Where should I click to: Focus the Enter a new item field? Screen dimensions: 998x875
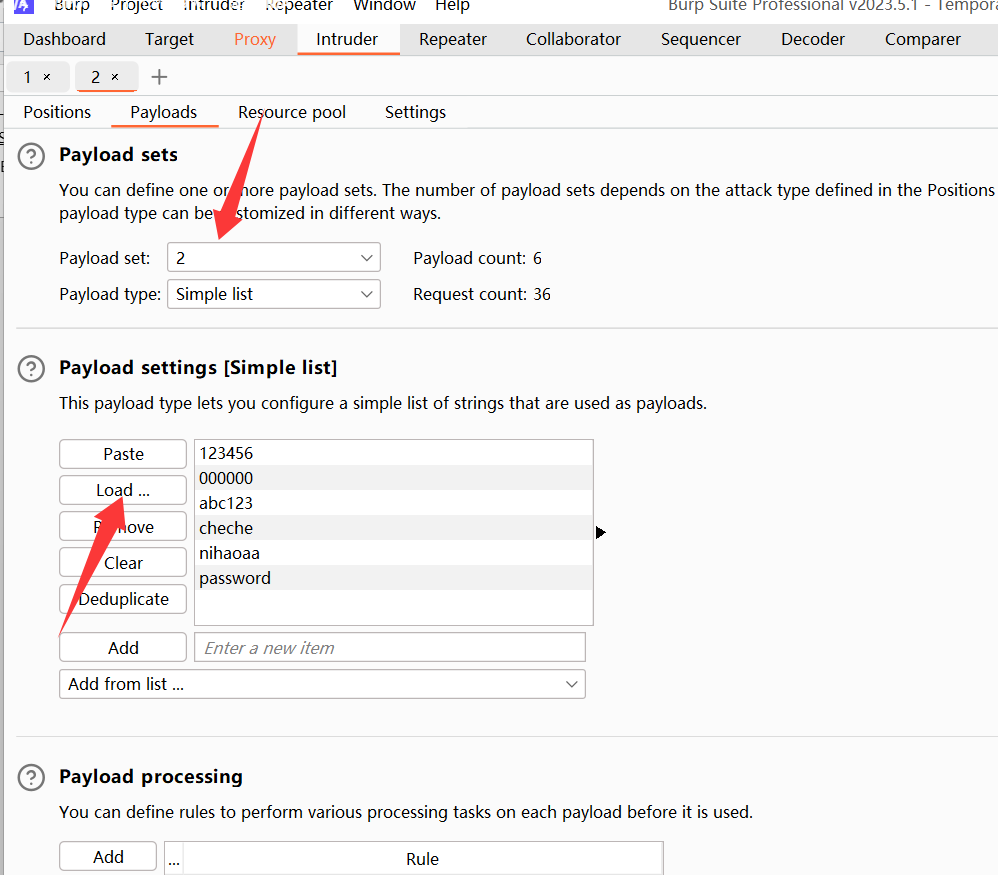(390, 648)
